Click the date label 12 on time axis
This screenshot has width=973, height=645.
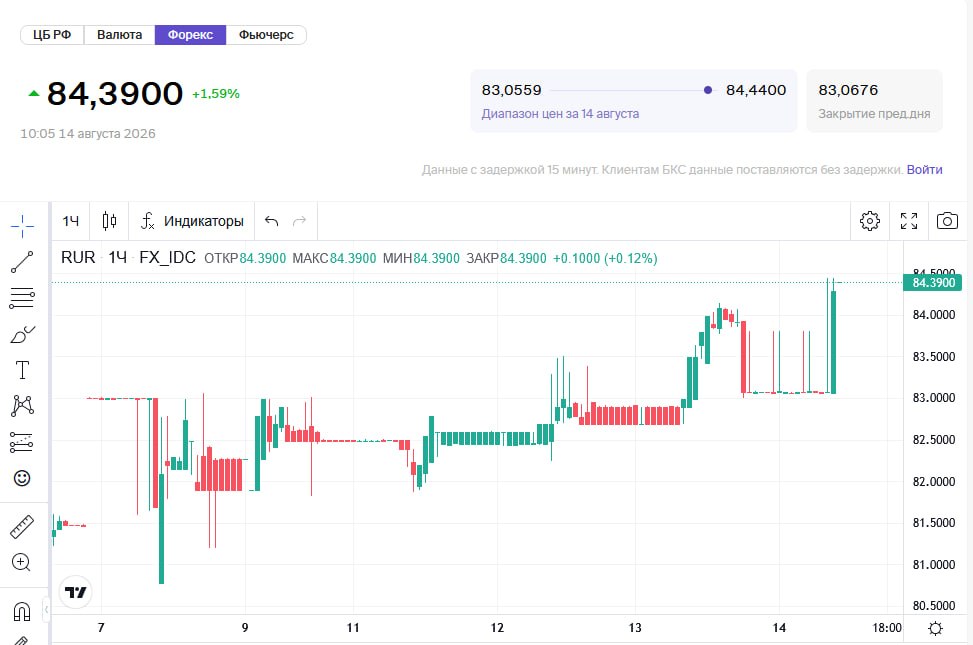(497, 628)
